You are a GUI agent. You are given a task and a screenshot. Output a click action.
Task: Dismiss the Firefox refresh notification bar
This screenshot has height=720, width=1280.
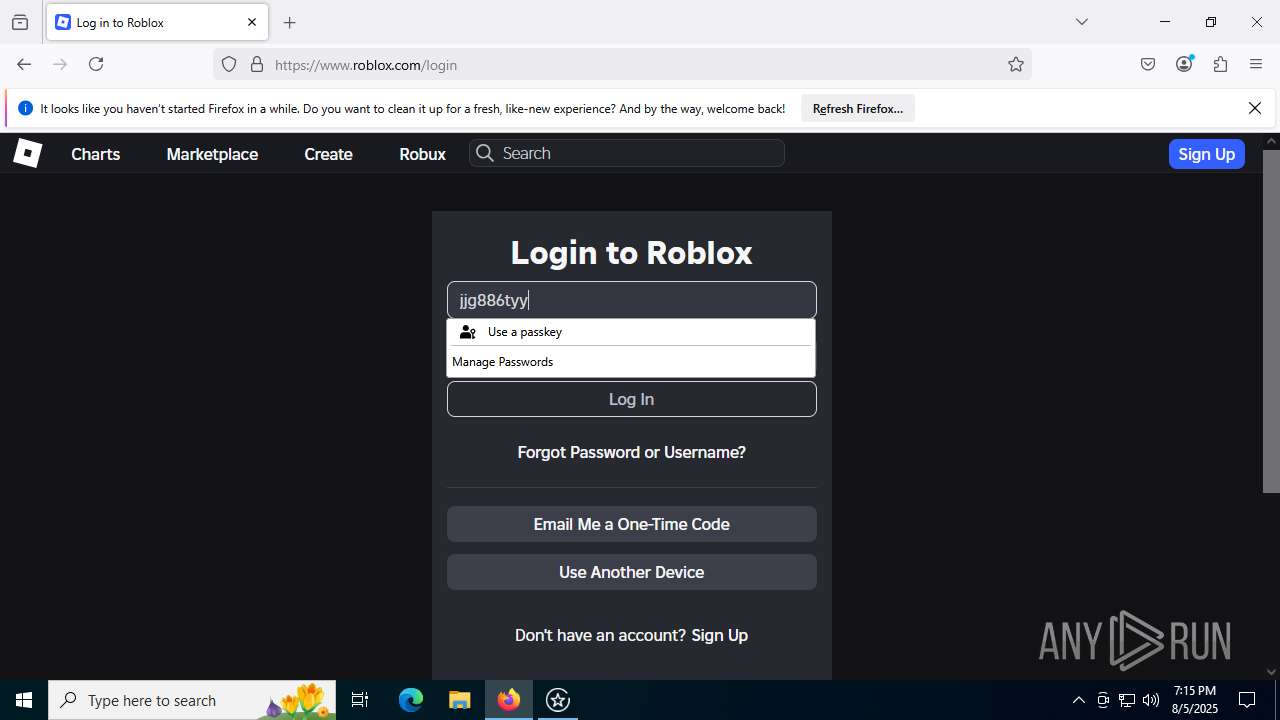coord(1255,108)
